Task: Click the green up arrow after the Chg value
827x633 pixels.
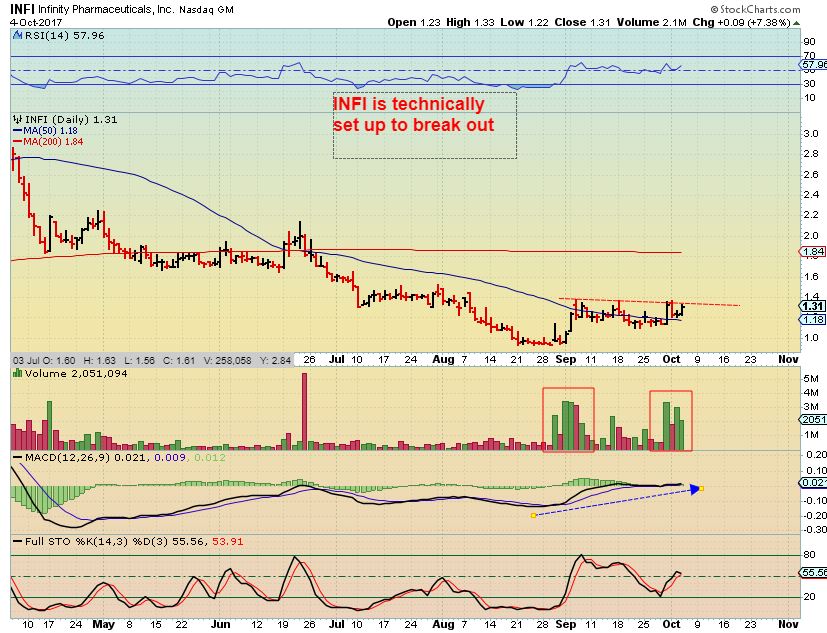Action: 796,23
